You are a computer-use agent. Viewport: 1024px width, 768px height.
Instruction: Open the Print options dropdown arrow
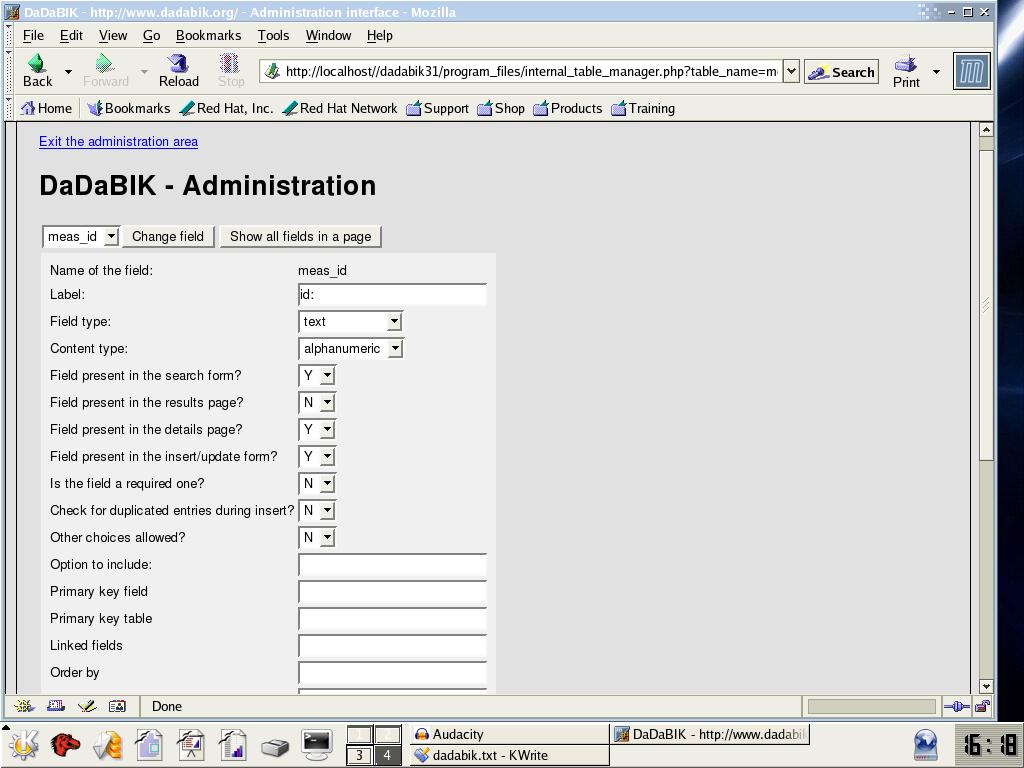click(936, 71)
